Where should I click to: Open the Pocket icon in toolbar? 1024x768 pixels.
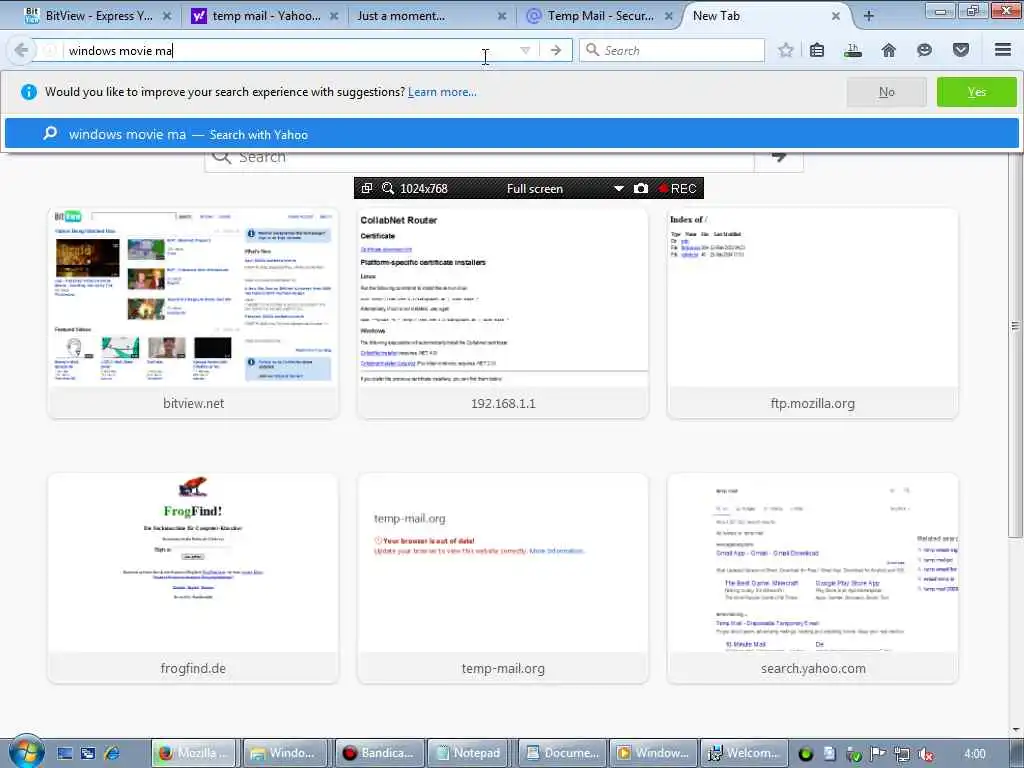pyautogui.click(x=961, y=50)
